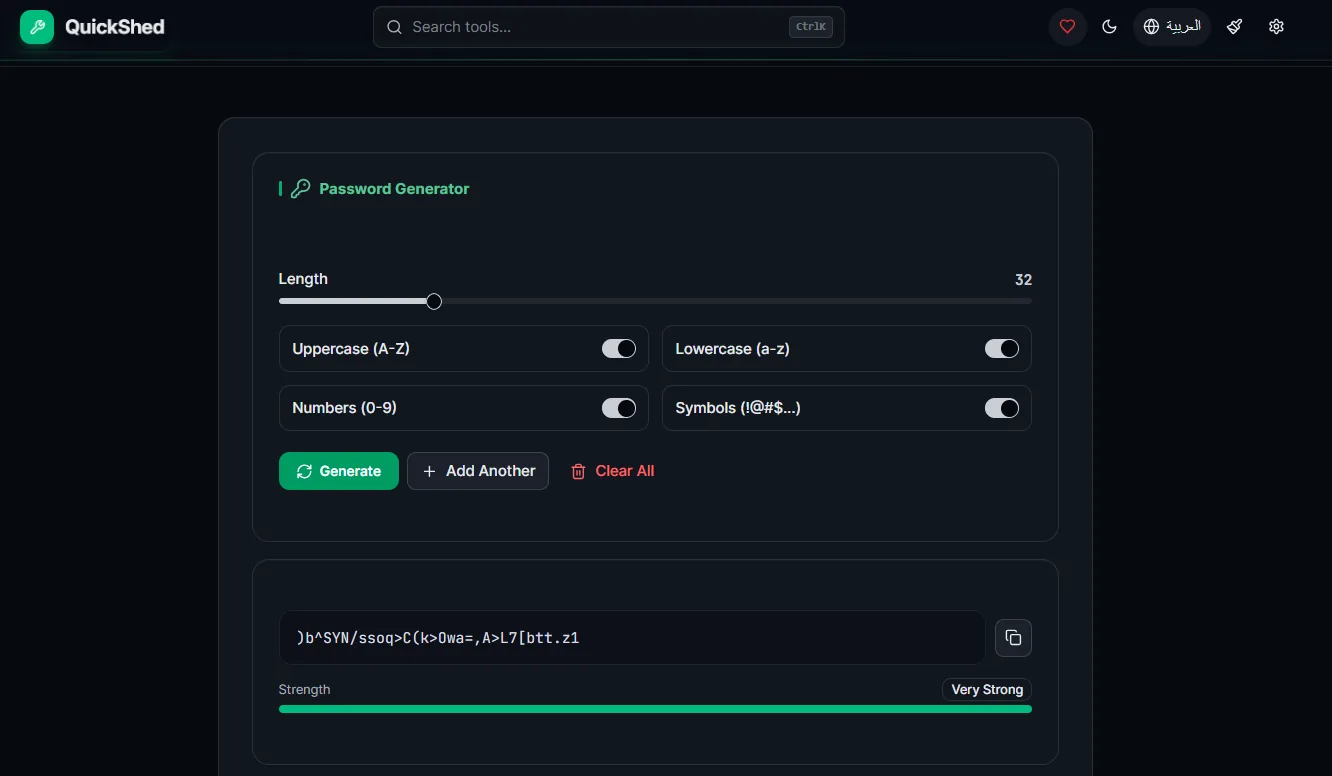Click the QuickShed brand name

(115, 27)
